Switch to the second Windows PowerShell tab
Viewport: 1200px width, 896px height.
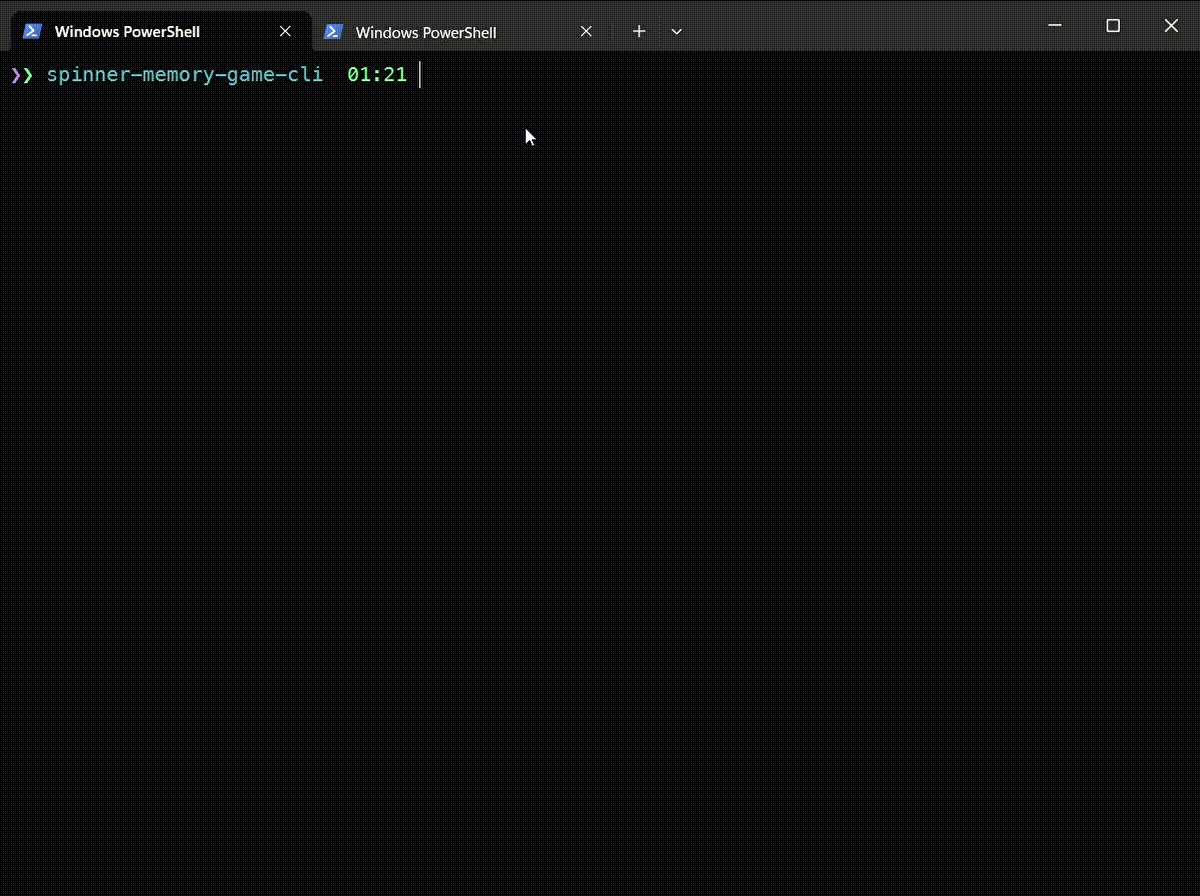pos(462,32)
